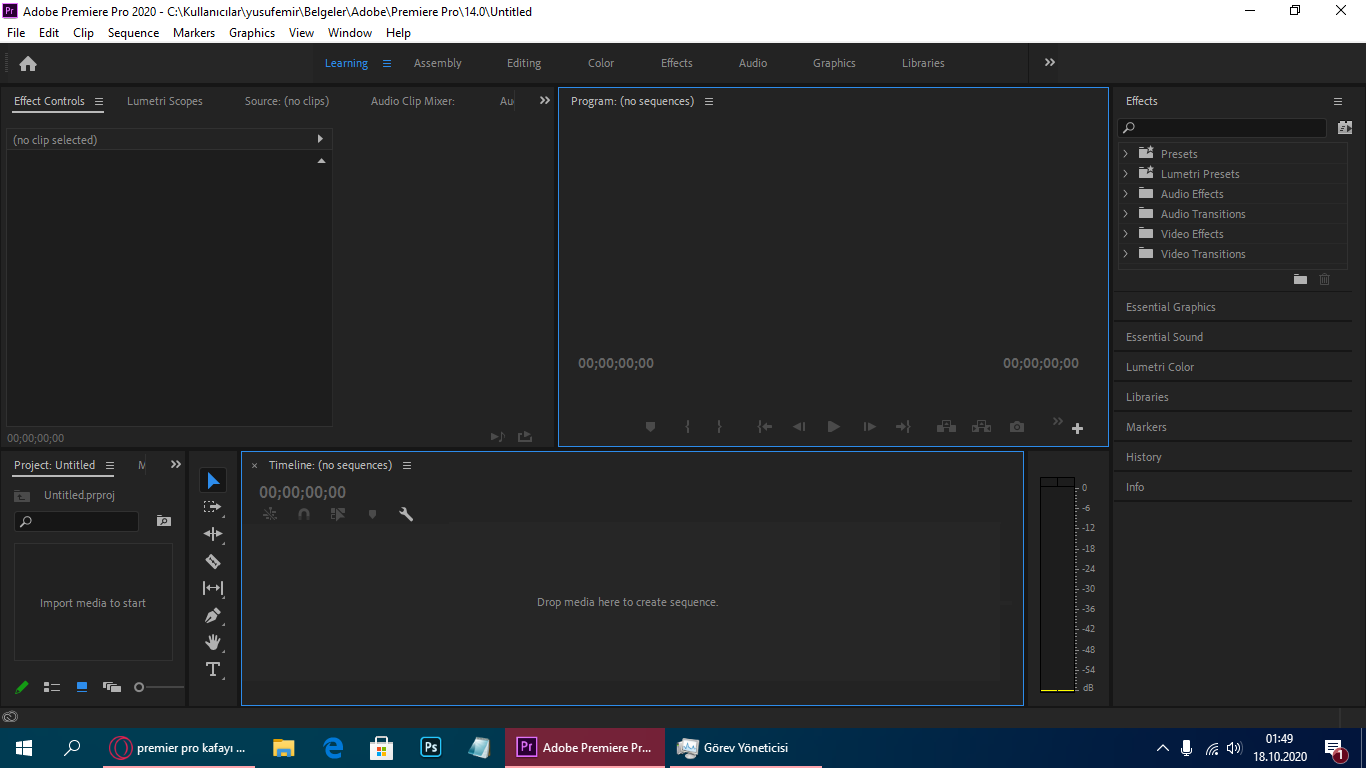Go to Out point in Program monitor

pos(903,427)
